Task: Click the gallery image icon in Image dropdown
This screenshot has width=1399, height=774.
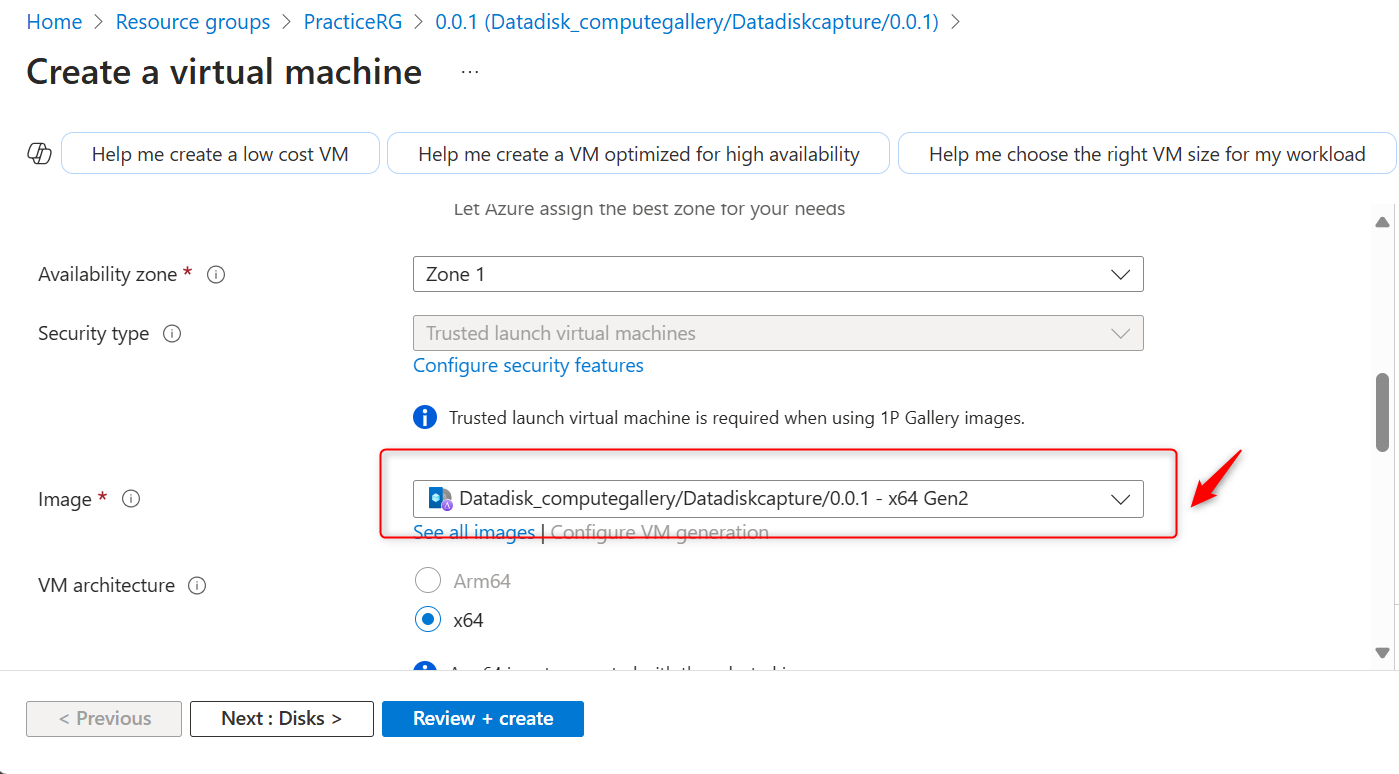Action: [x=440, y=498]
